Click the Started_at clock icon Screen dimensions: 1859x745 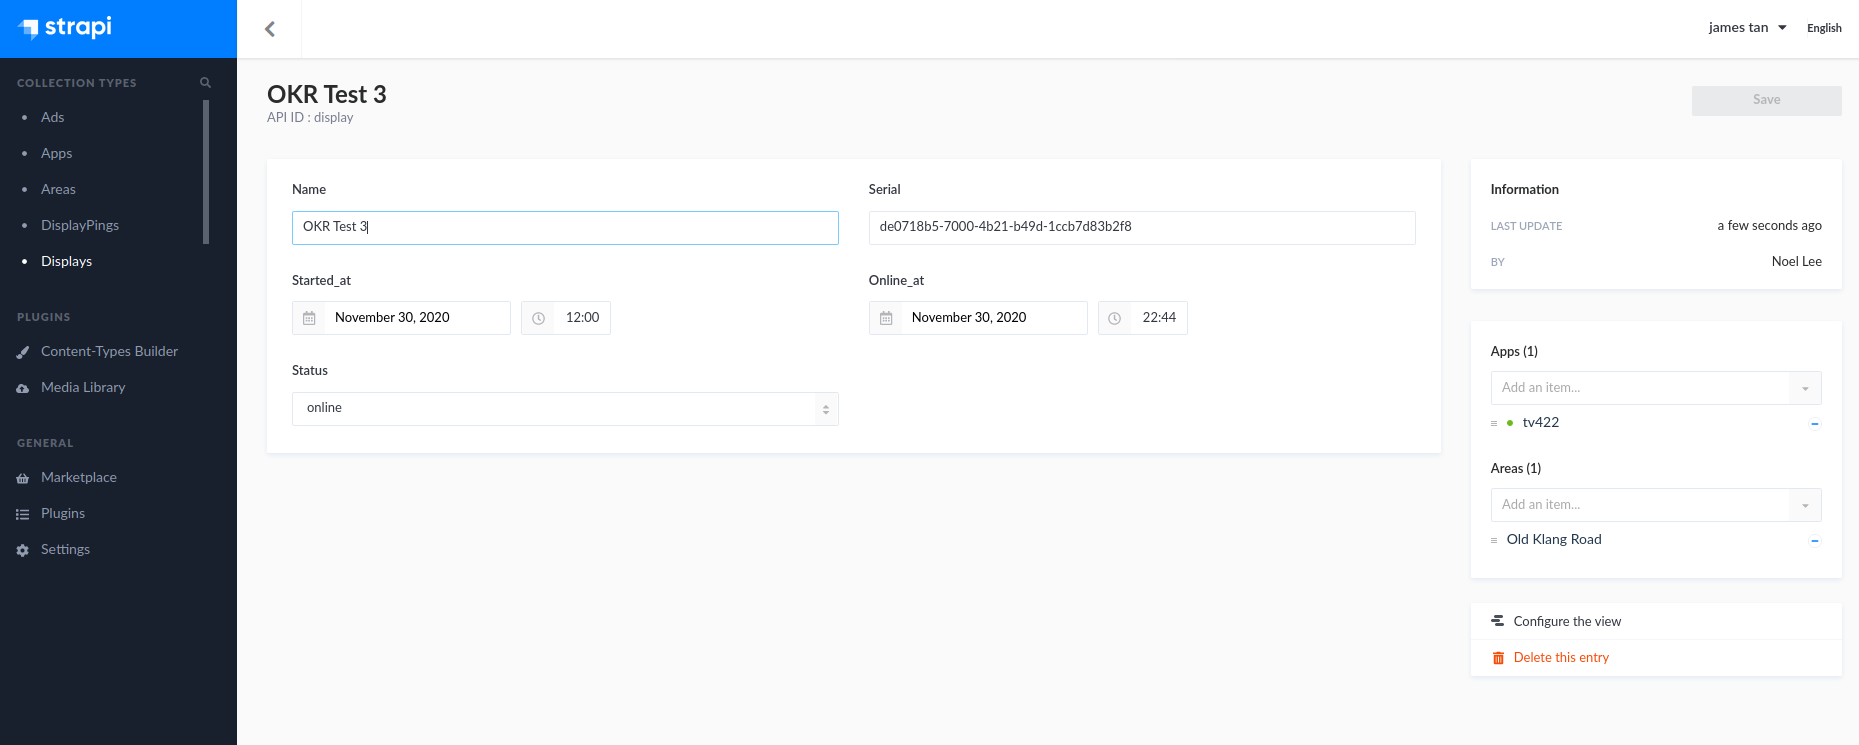(x=538, y=318)
